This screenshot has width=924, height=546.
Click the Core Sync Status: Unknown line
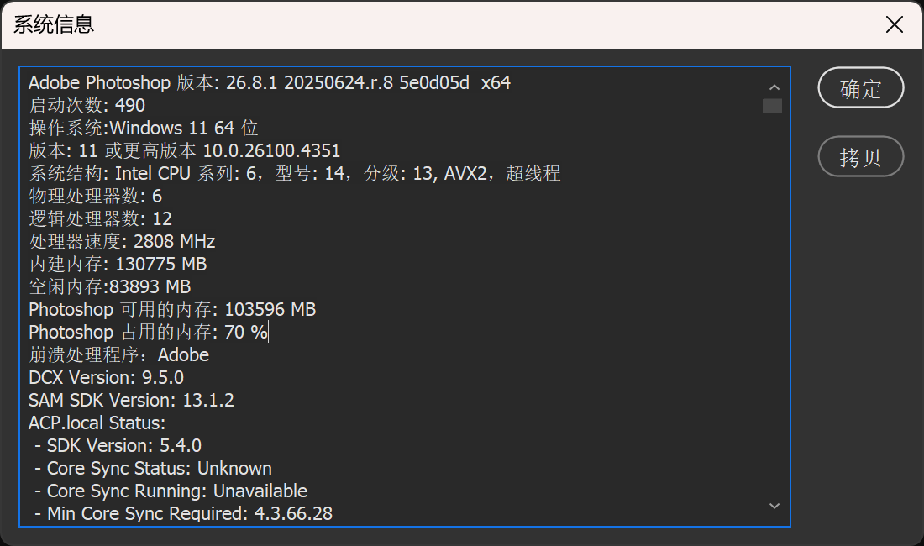click(x=153, y=468)
